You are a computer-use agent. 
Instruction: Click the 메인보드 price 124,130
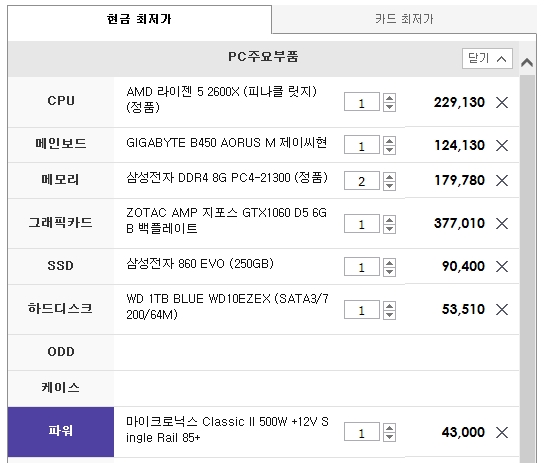pos(459,145)
